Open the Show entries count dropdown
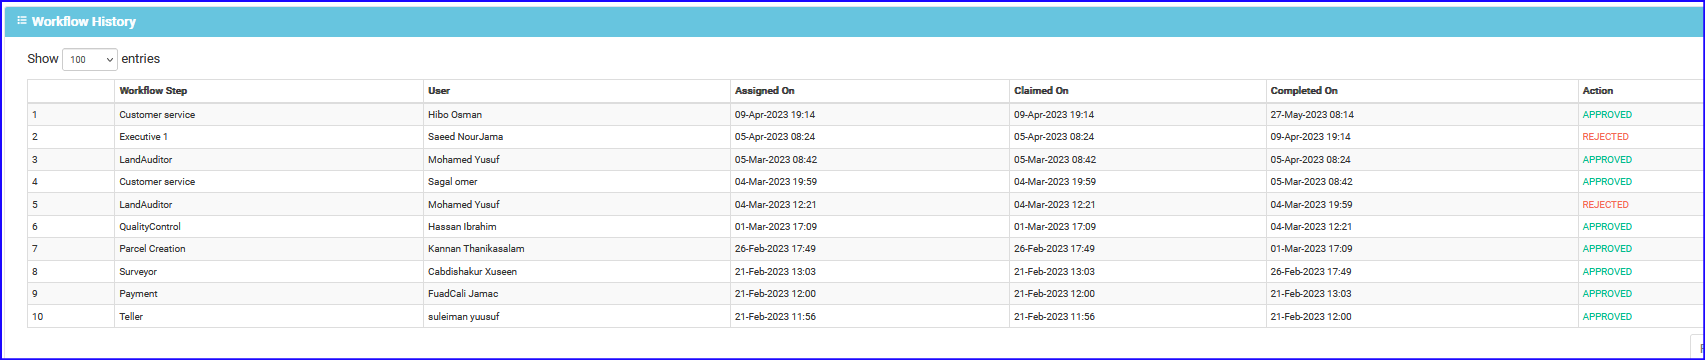 point(90,60)
